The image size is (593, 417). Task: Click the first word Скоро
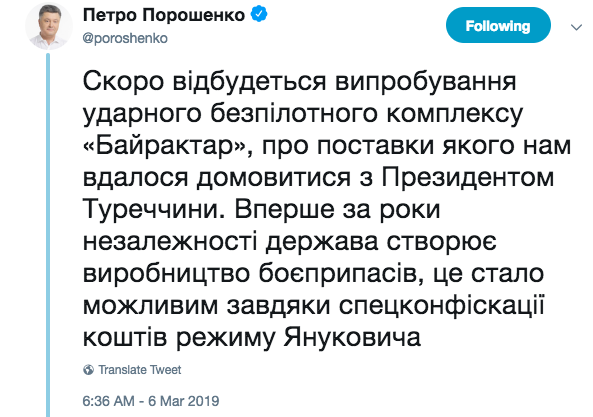tap(123, 81)
